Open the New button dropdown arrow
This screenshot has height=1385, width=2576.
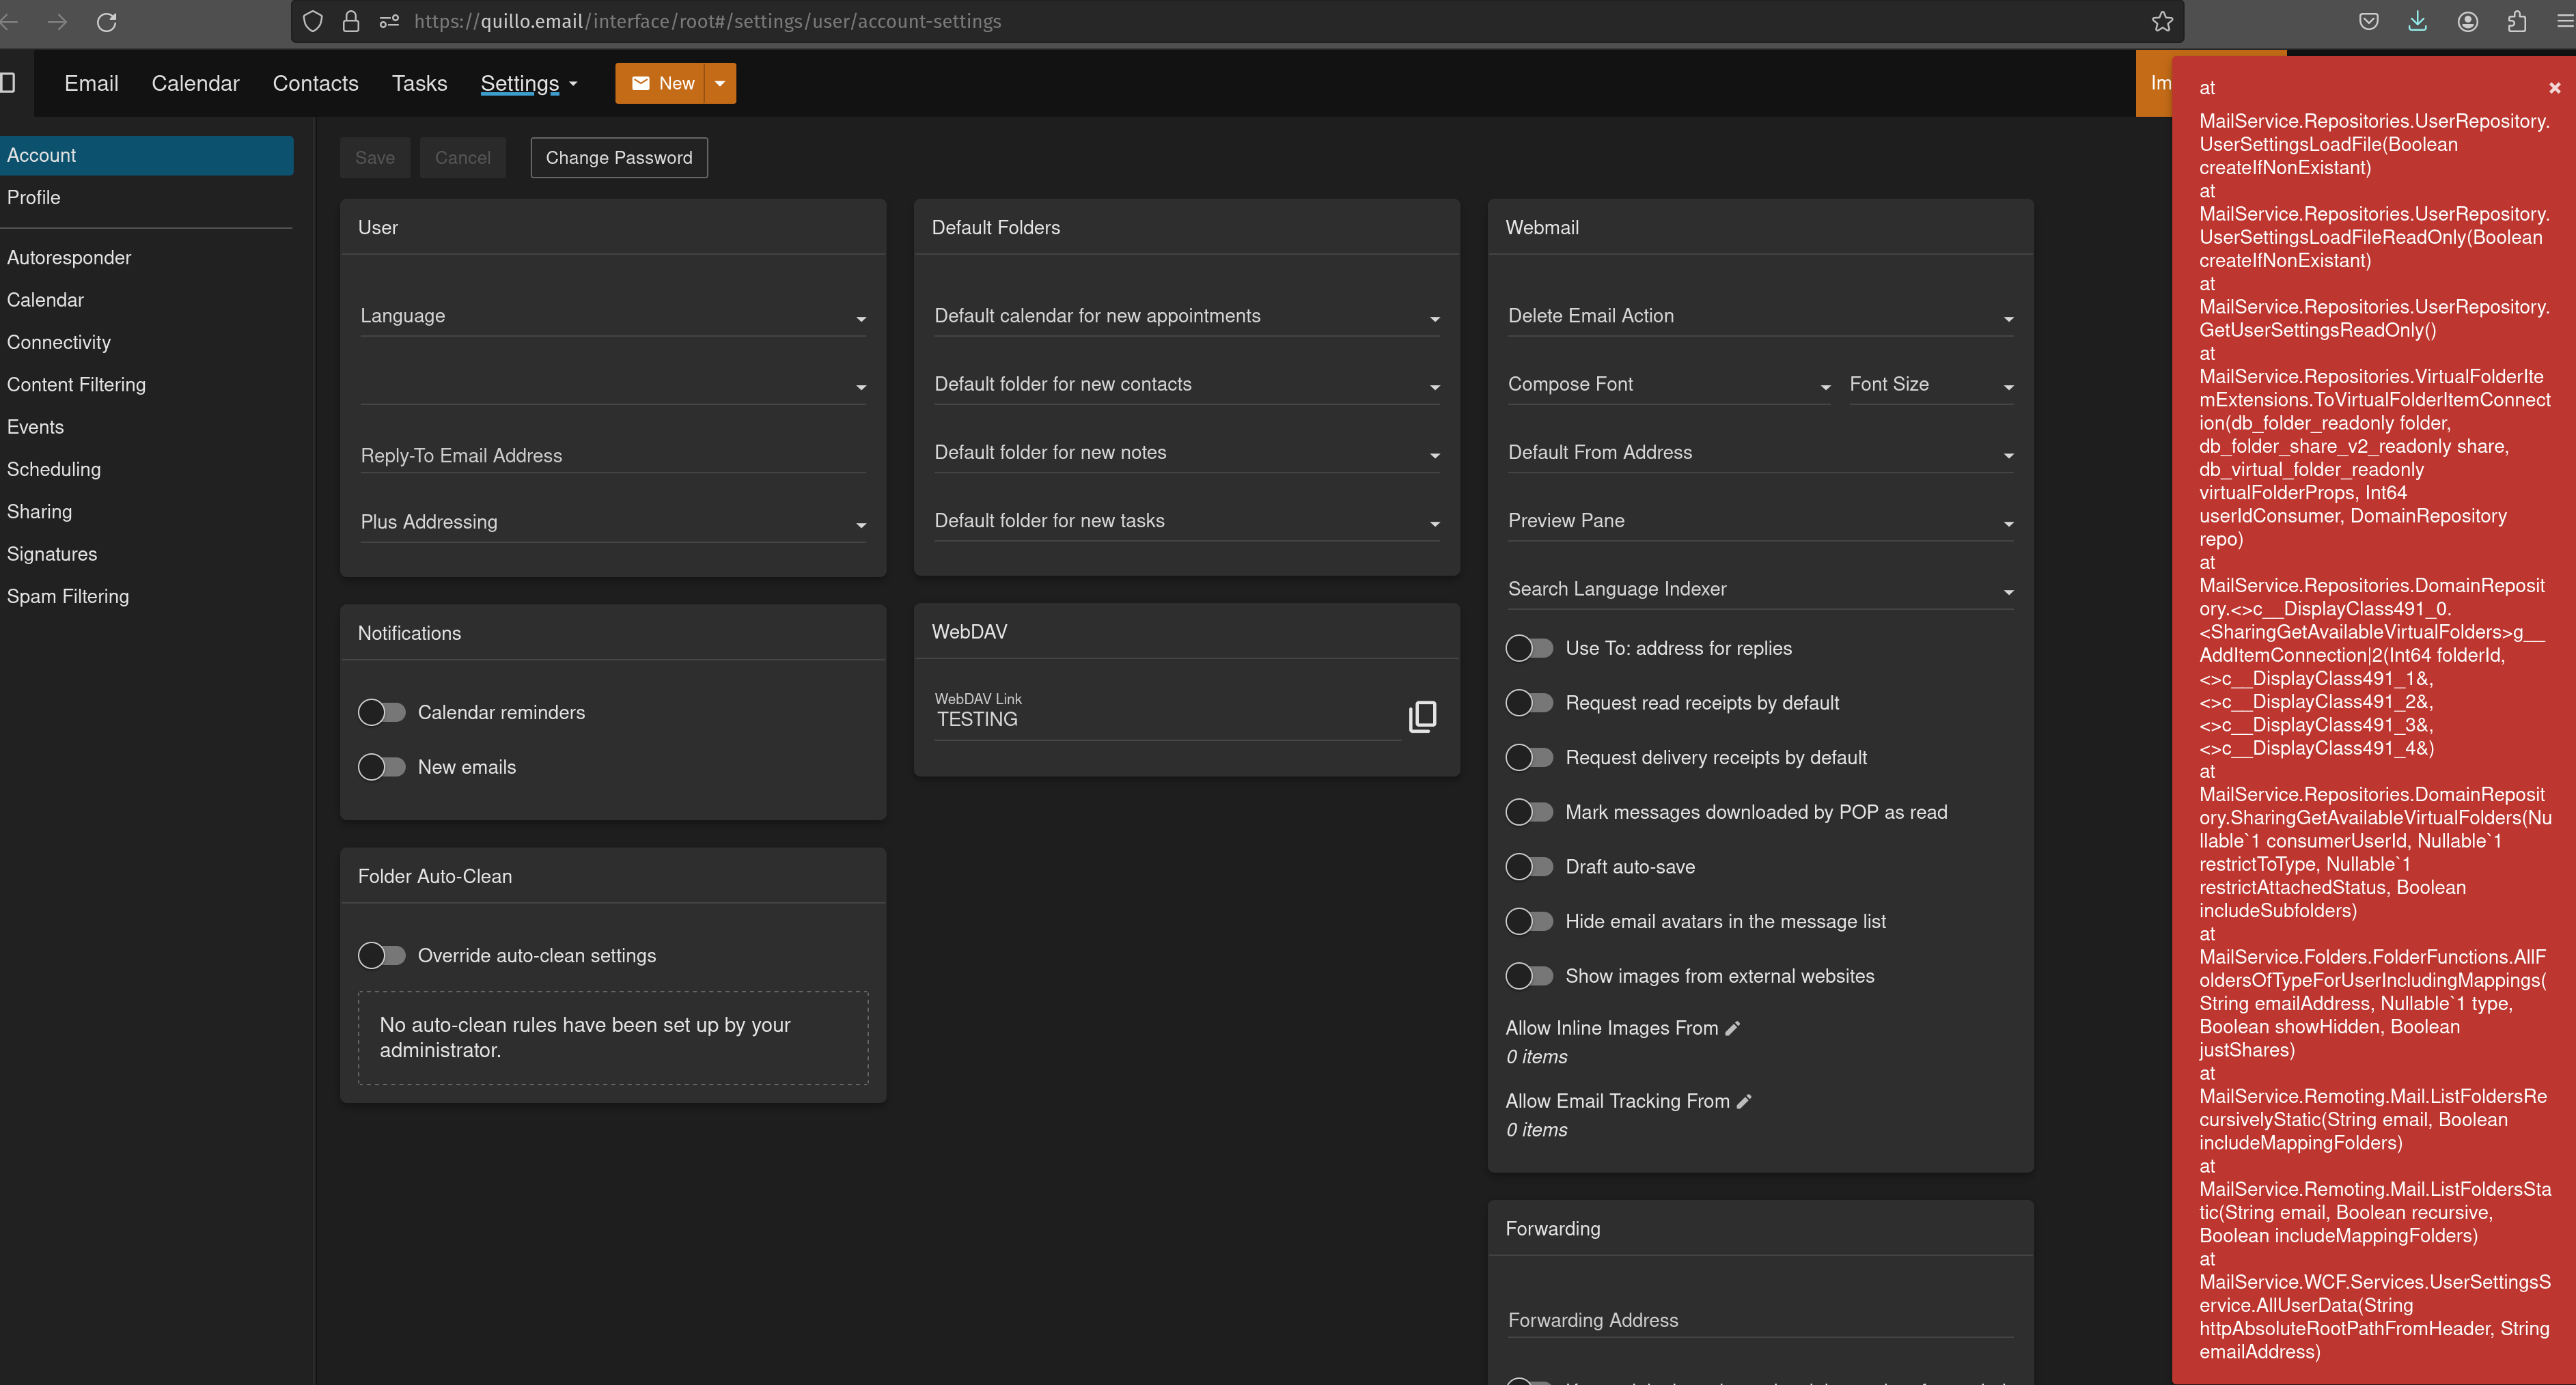pos(720,83)
